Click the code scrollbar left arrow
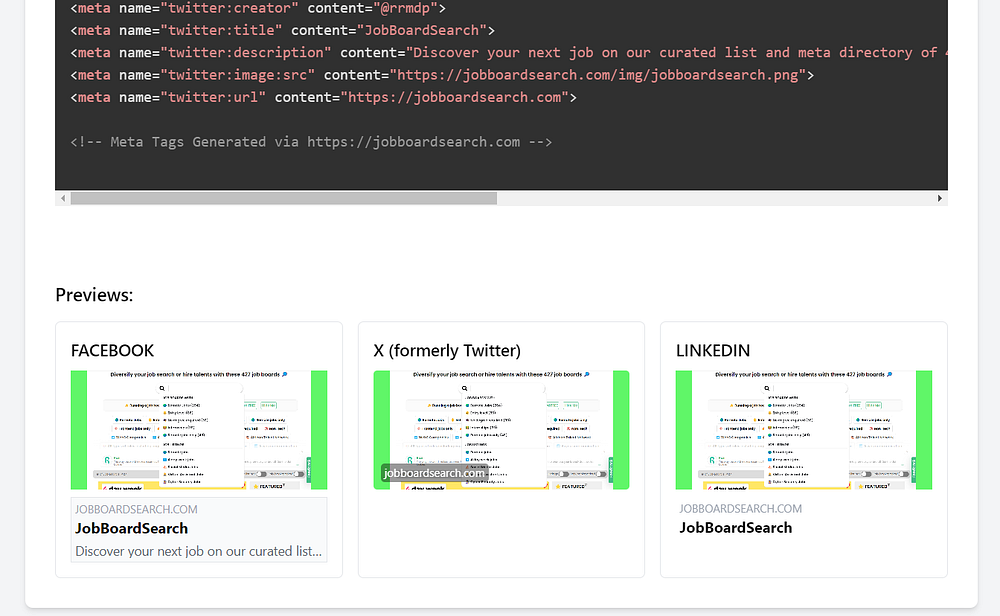The image size is (1000, 616). (62, 198)
